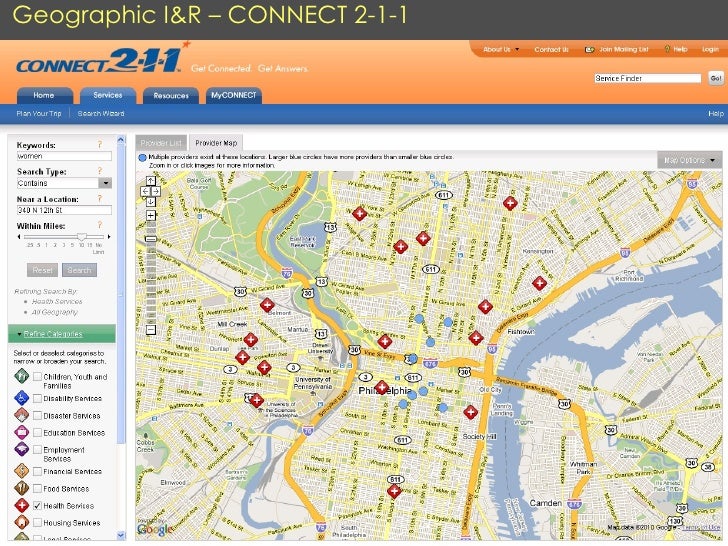Pan the map up with arrow control

(x=151, y=181)
